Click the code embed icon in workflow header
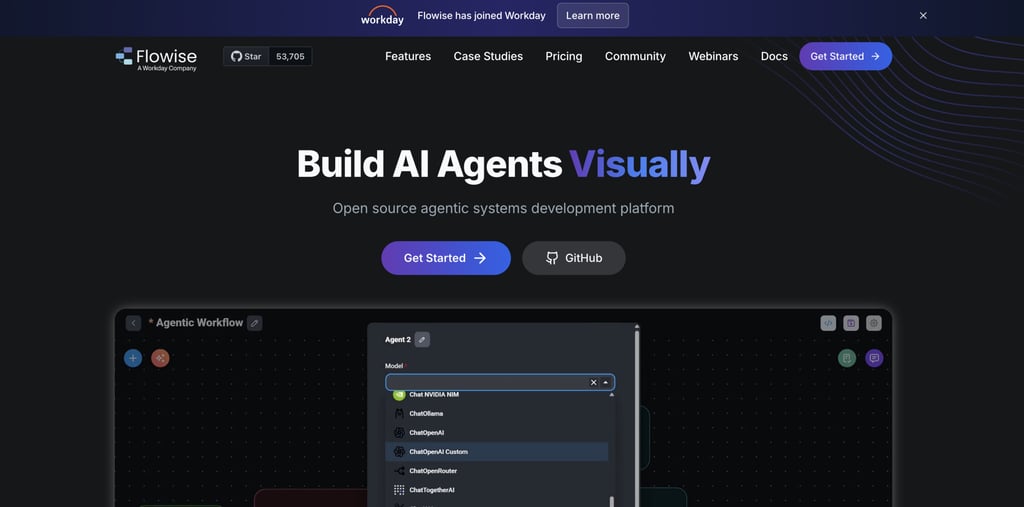The height and width of the screenshot is (507, 1024). (828, 323)
